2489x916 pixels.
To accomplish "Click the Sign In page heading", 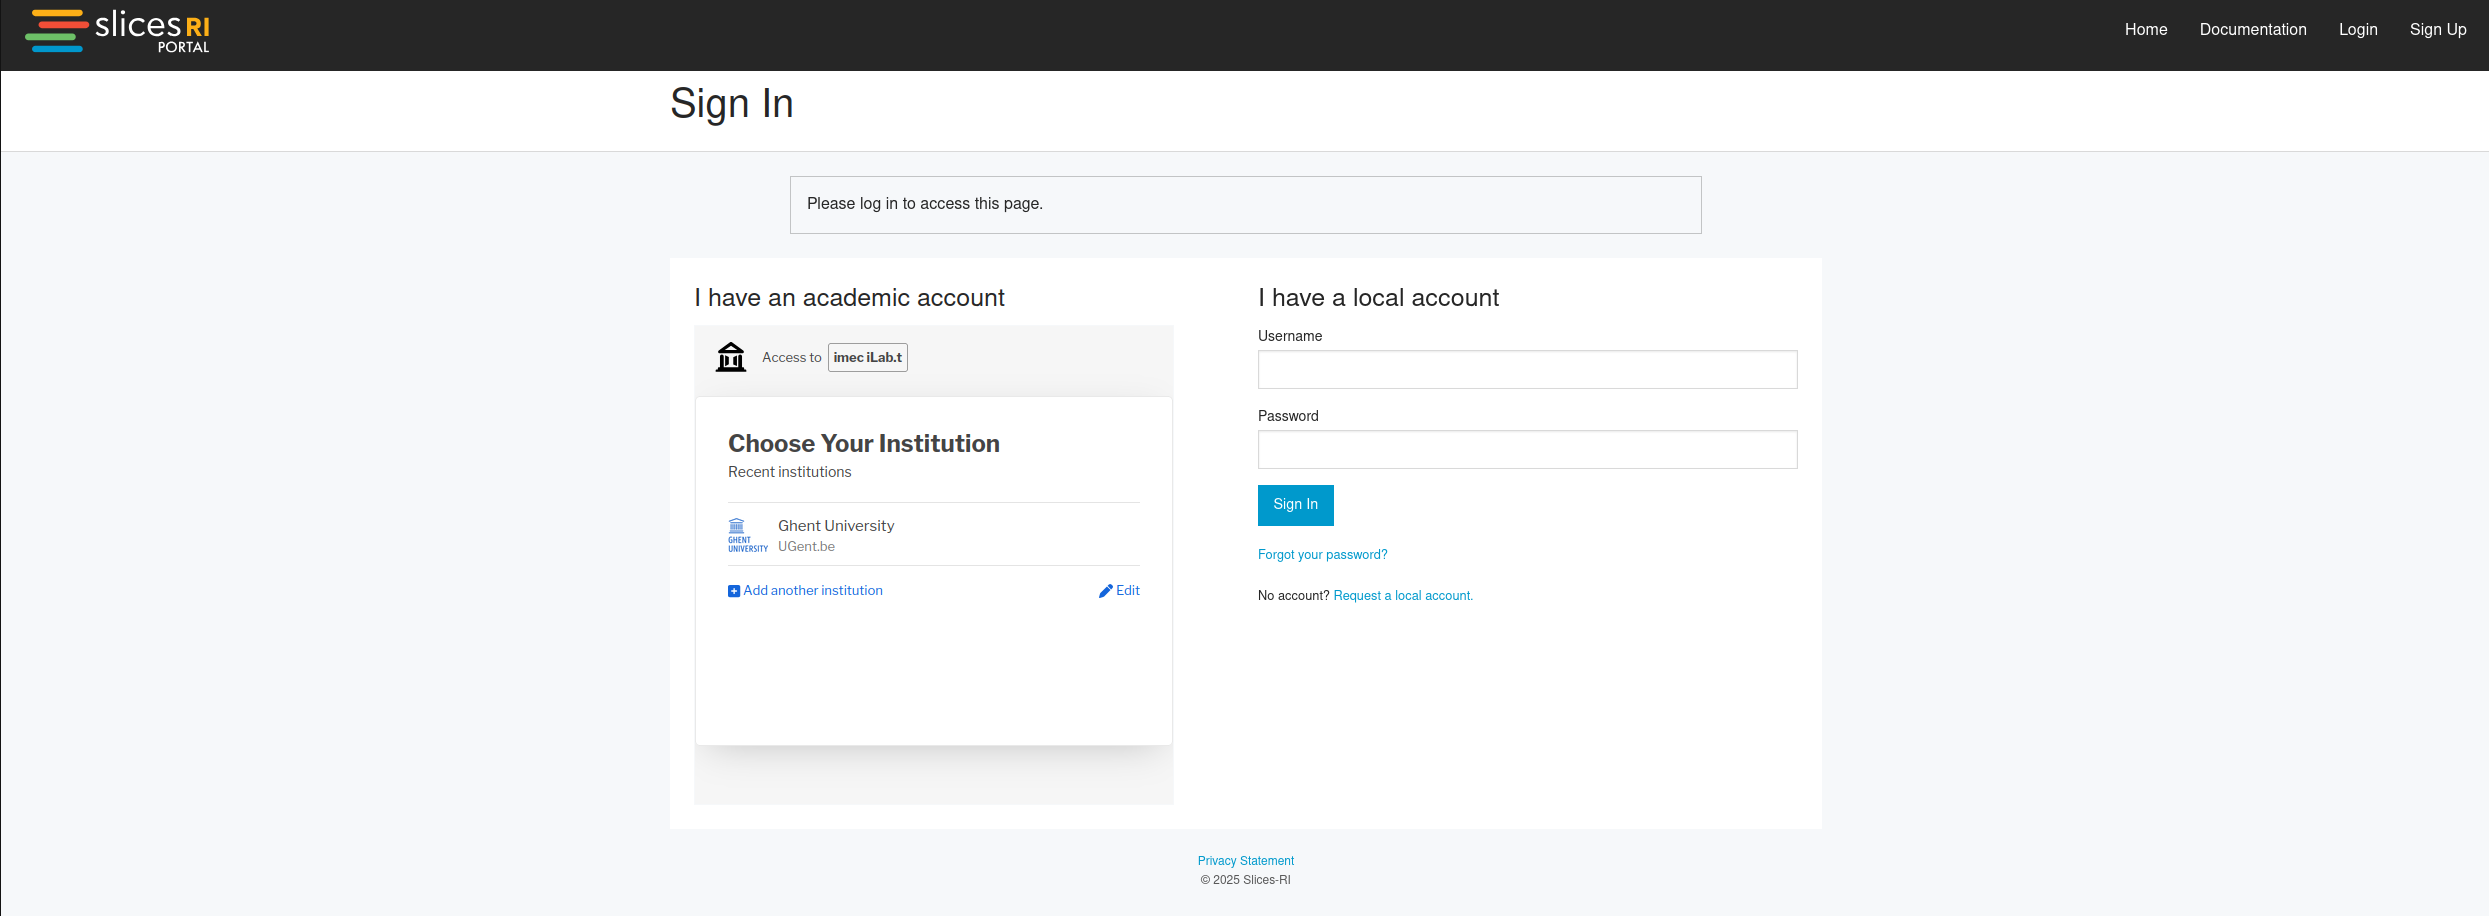I will (x=731, y=103).
